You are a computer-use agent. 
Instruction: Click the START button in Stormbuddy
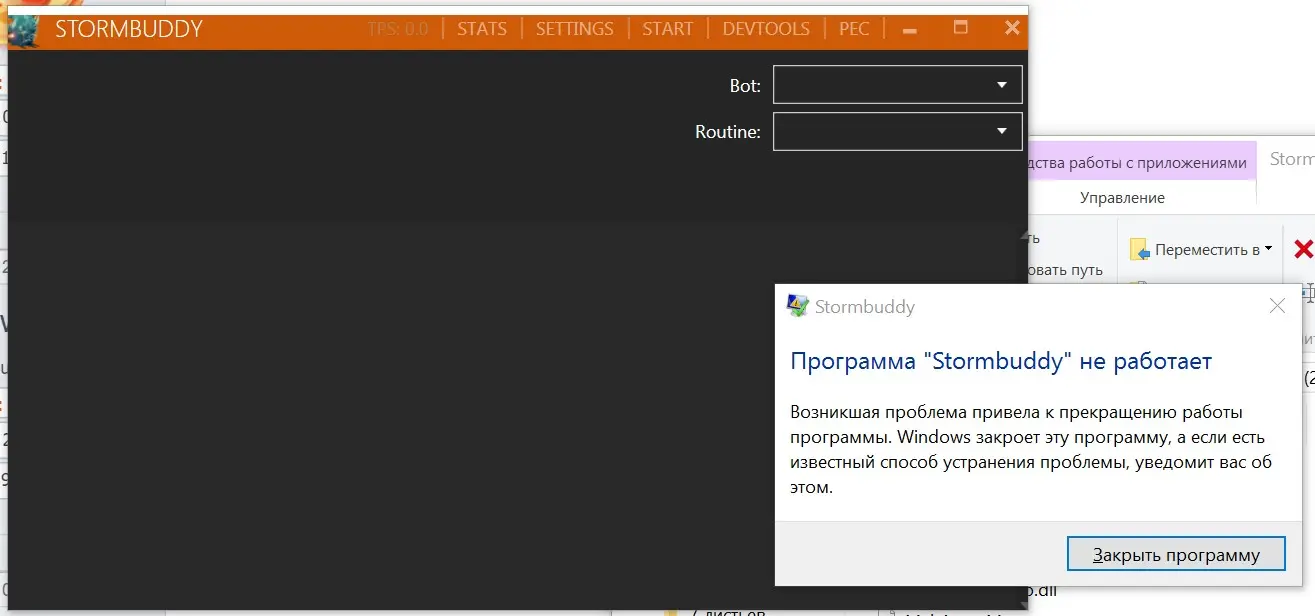tap(668, 29)
